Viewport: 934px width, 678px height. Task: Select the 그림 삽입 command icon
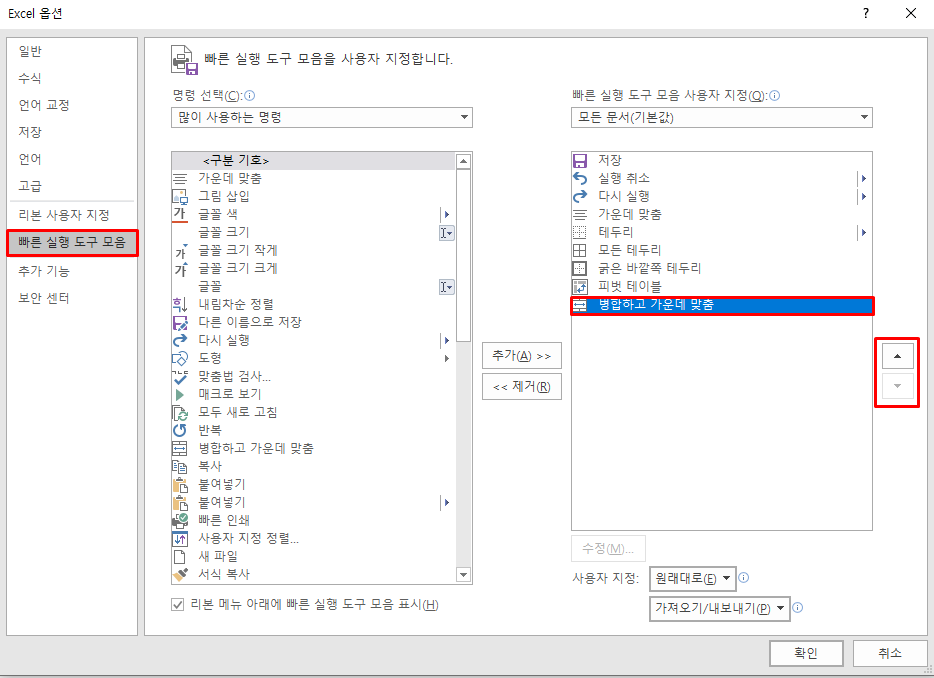click(179, 197)
